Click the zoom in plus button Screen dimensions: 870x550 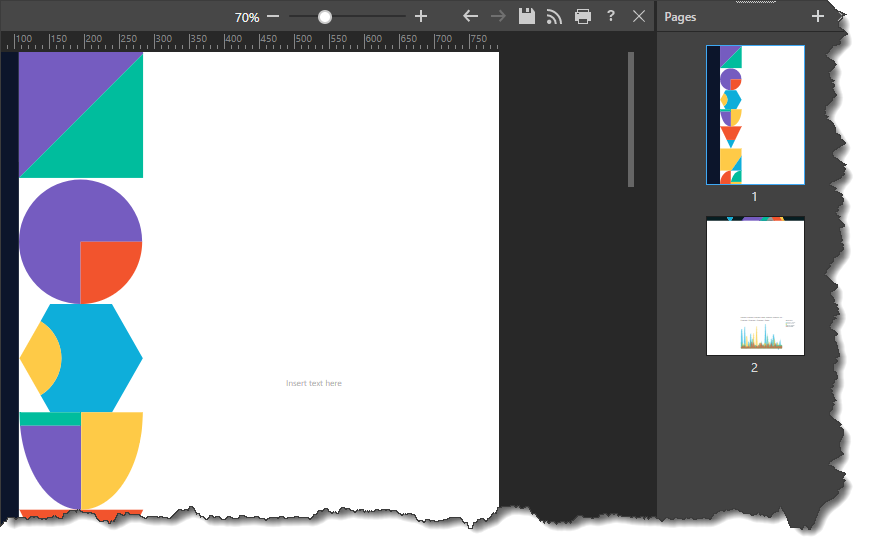[x=421, y=17]
